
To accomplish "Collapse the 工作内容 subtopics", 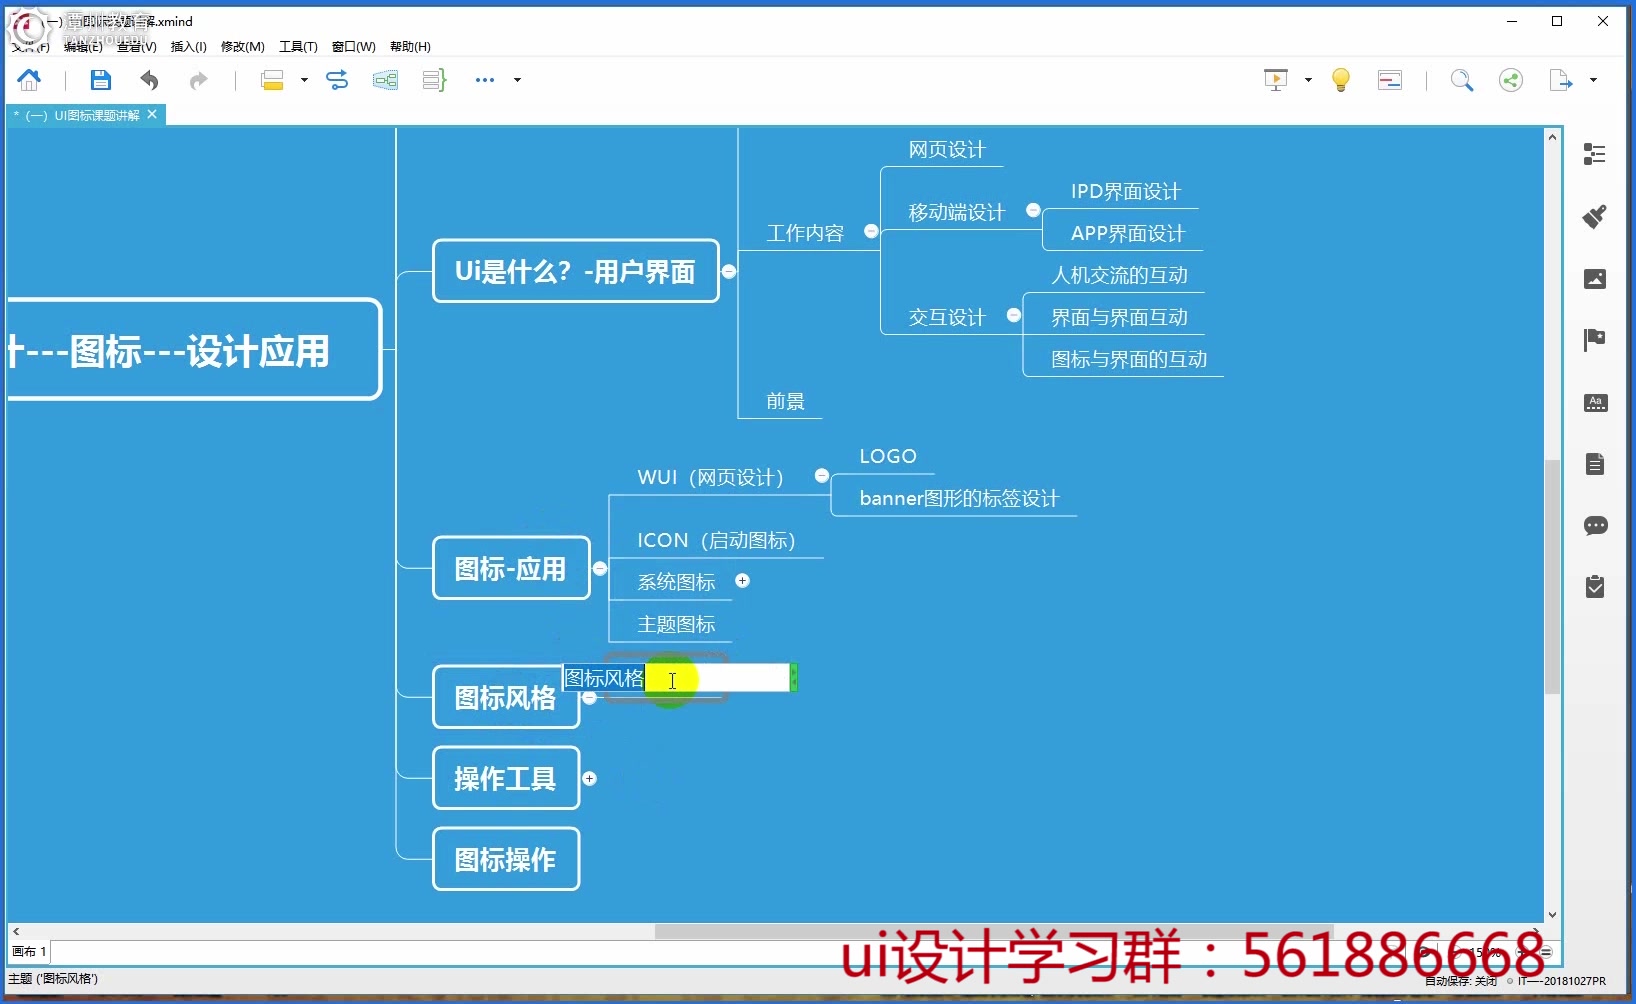I will [x=871, y=231].
